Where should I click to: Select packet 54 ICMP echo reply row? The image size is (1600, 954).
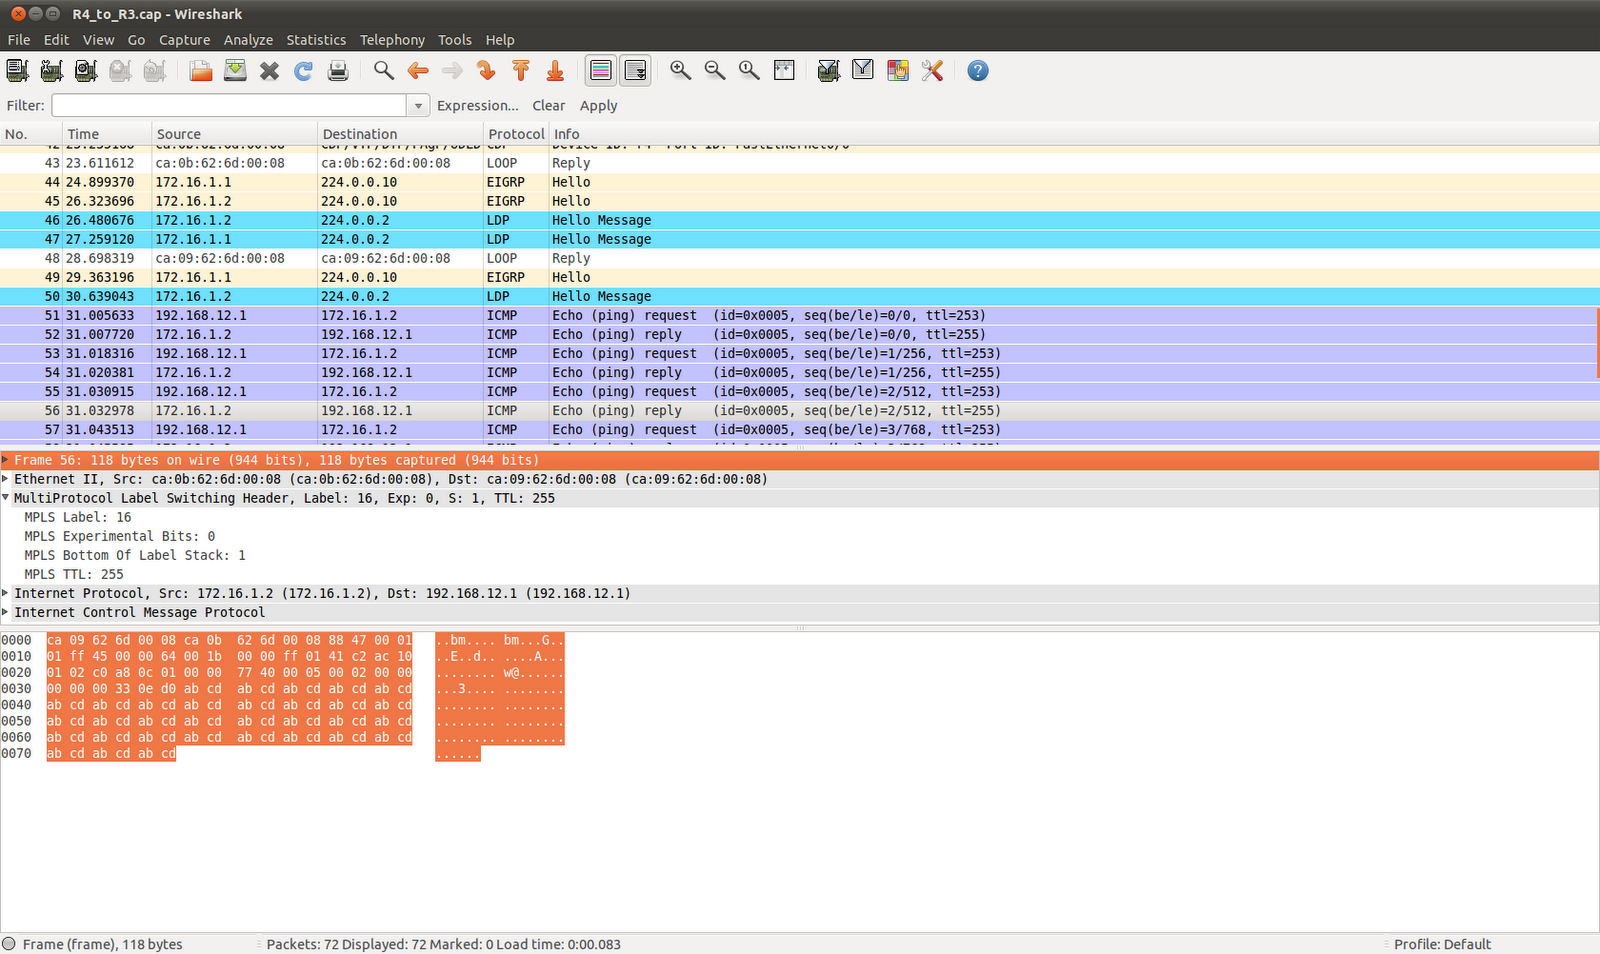pos(799,372)
